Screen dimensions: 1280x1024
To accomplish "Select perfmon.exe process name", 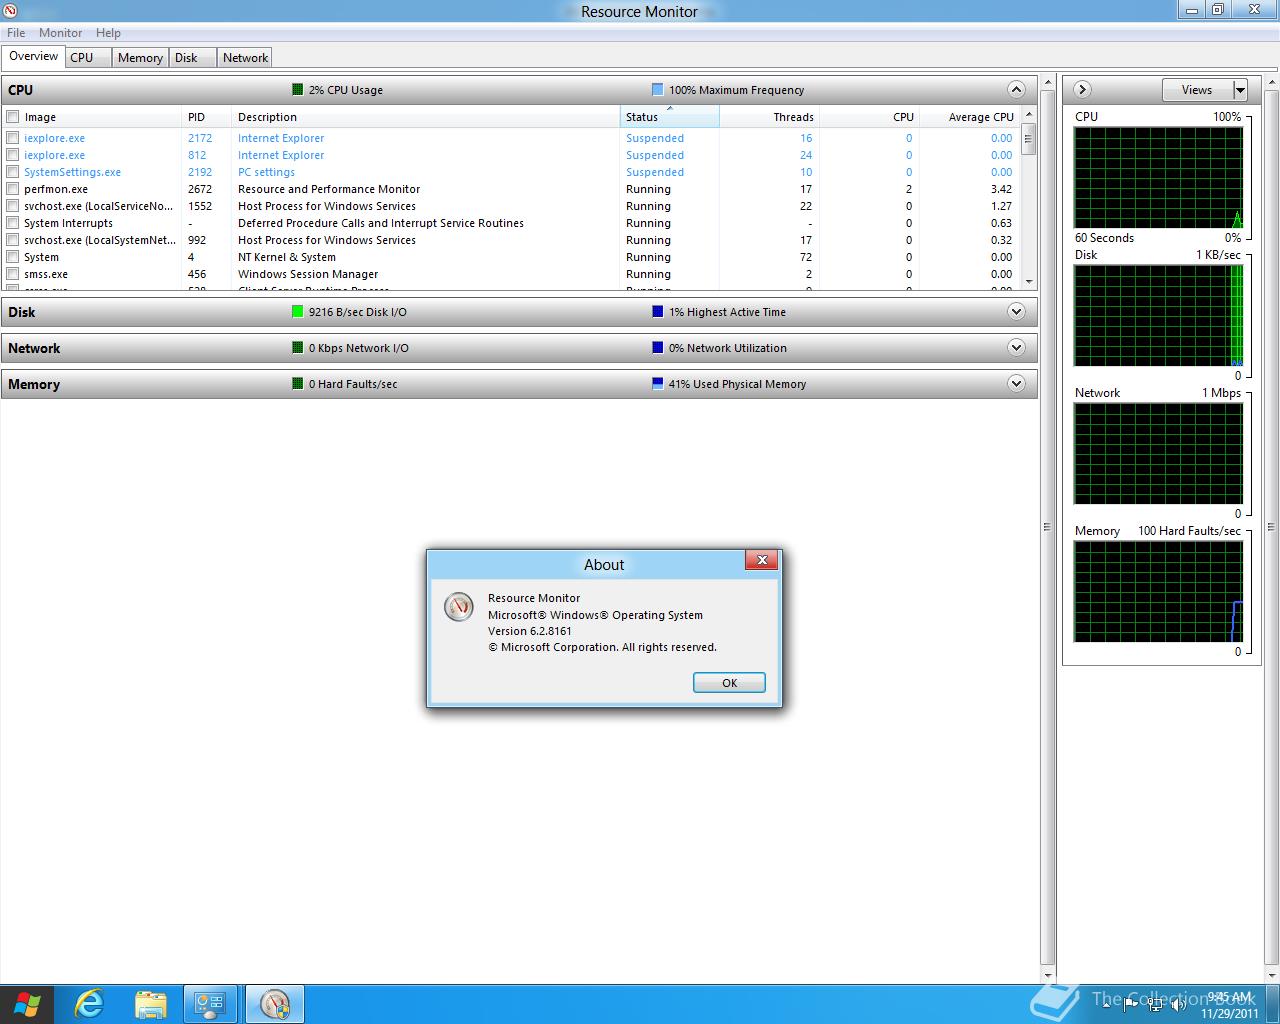I will click(x=56, y=189).
